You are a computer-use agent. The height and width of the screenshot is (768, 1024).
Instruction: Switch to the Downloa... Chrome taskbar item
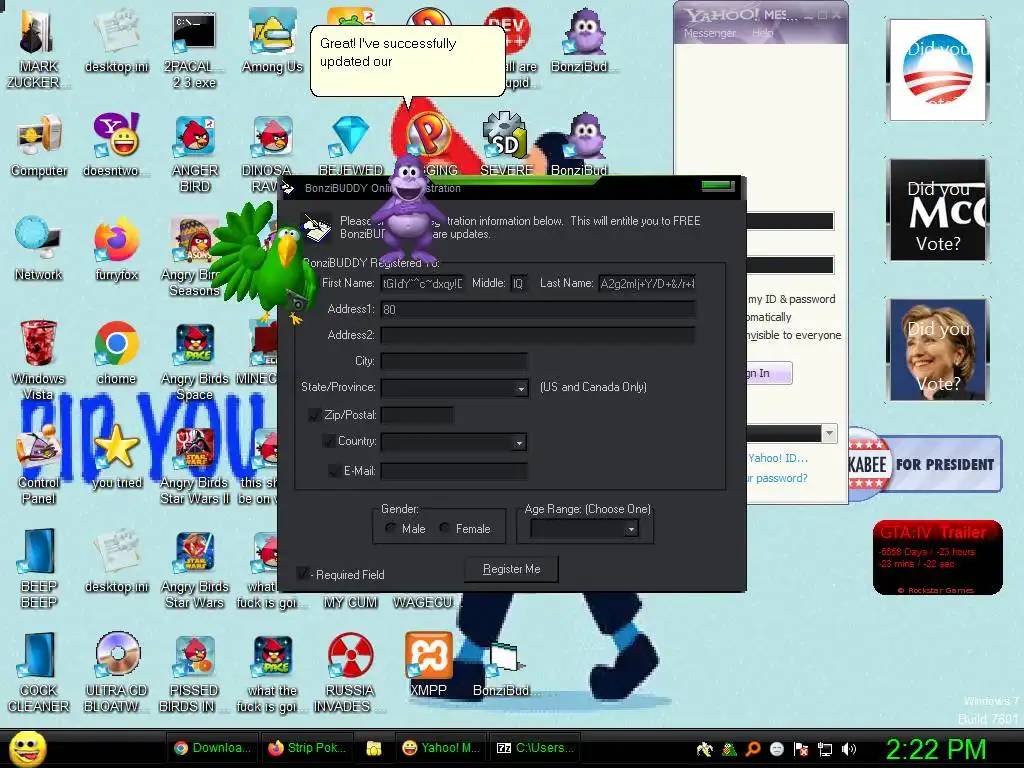point(212,748)
